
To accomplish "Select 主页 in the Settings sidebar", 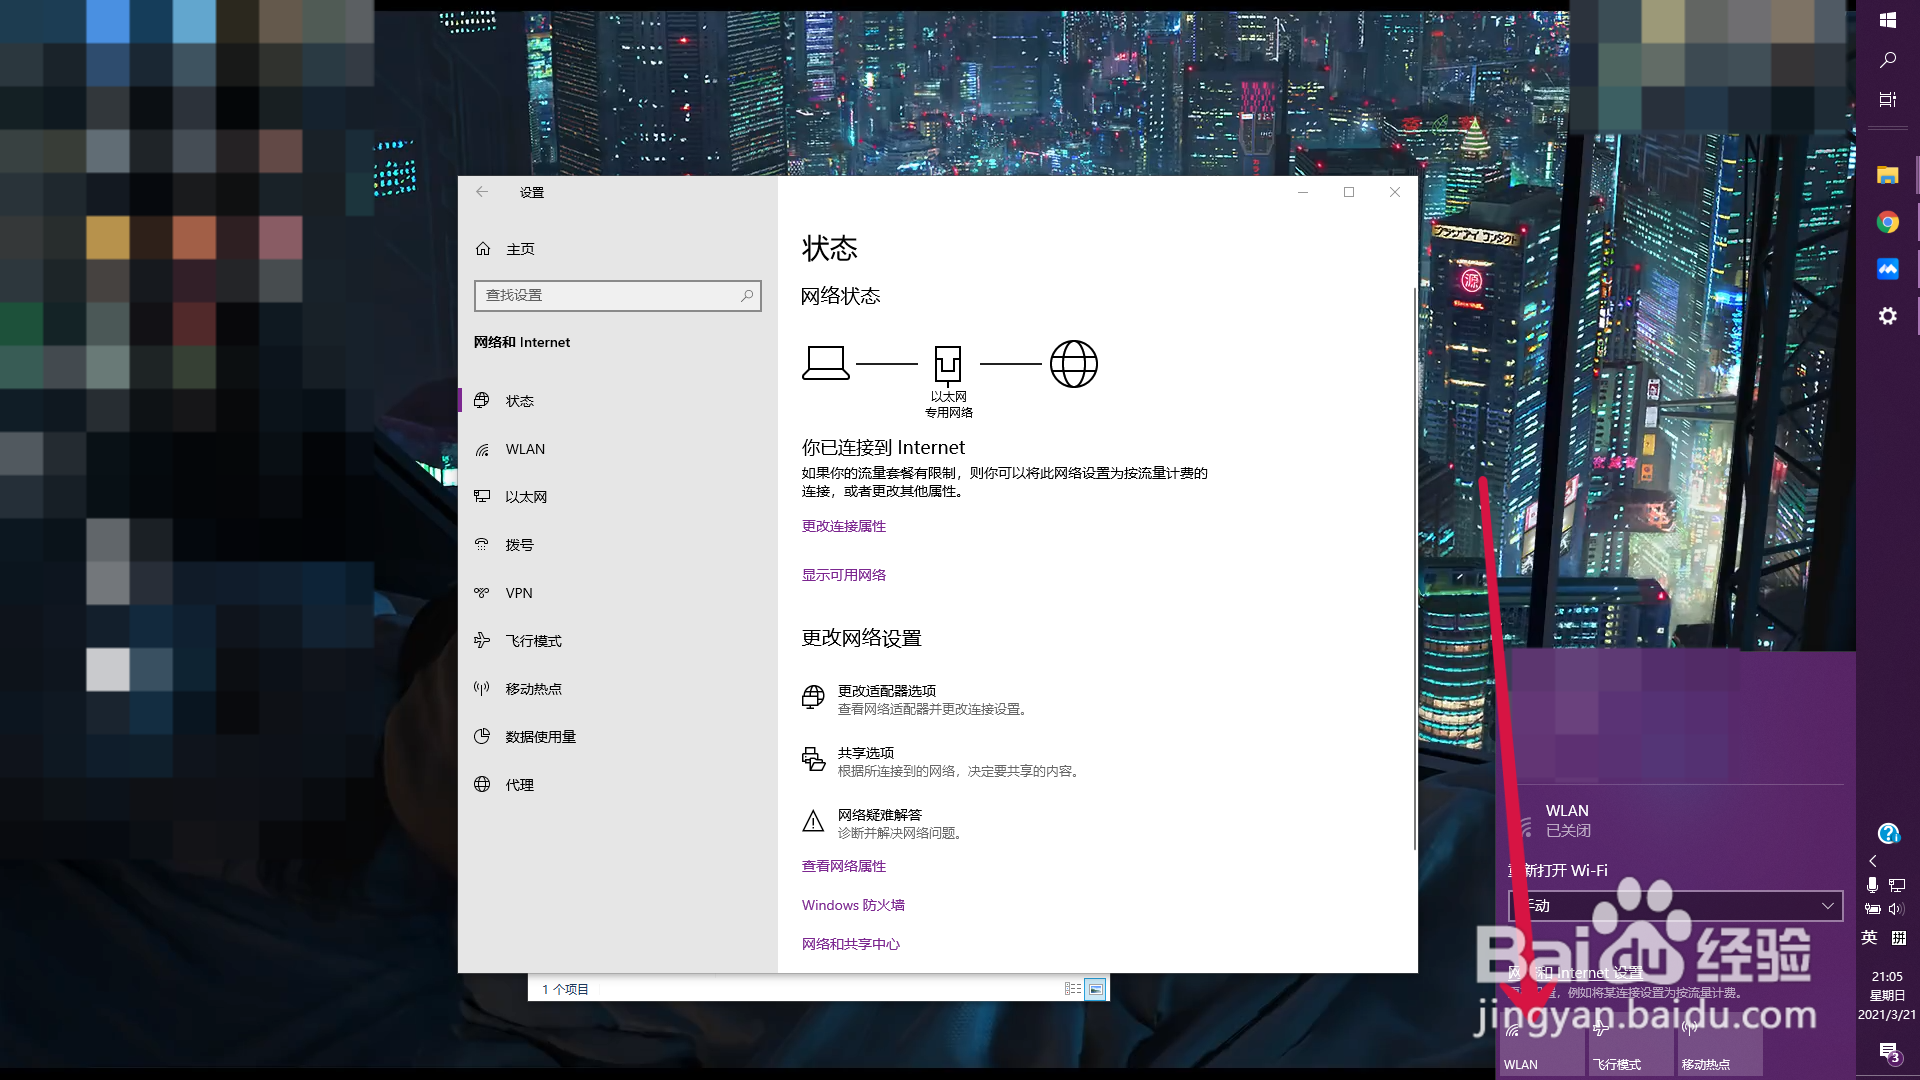I will [x=518, y=249].
